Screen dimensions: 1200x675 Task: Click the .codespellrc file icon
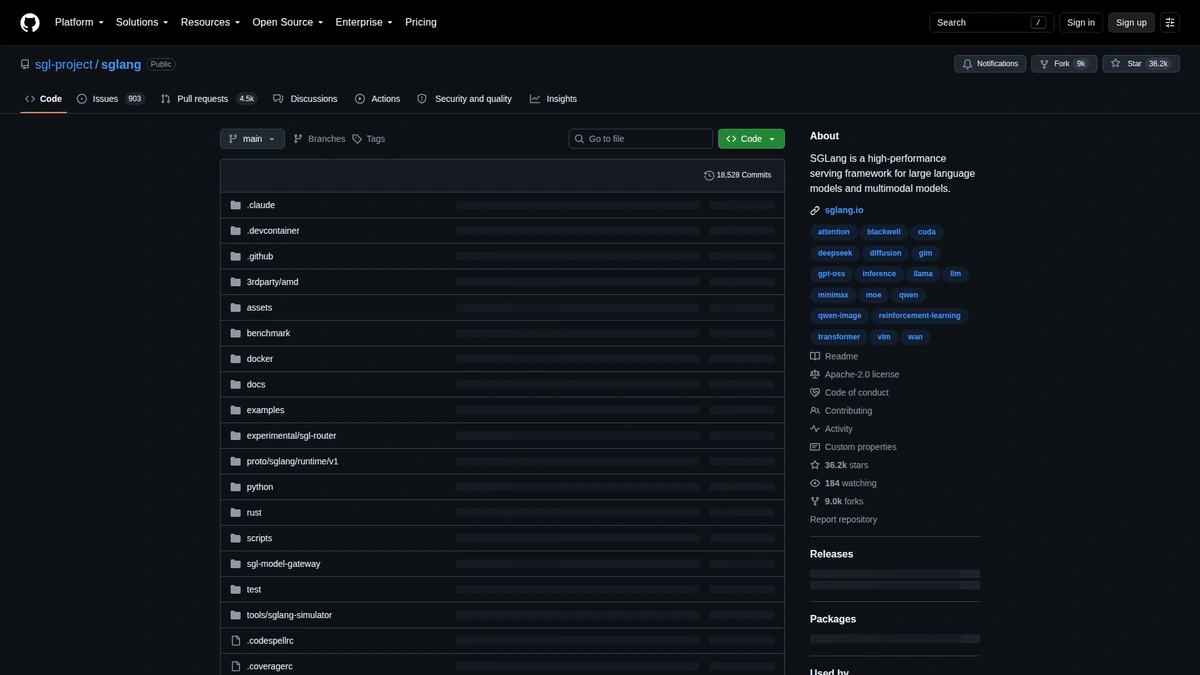tap(236, 641)
